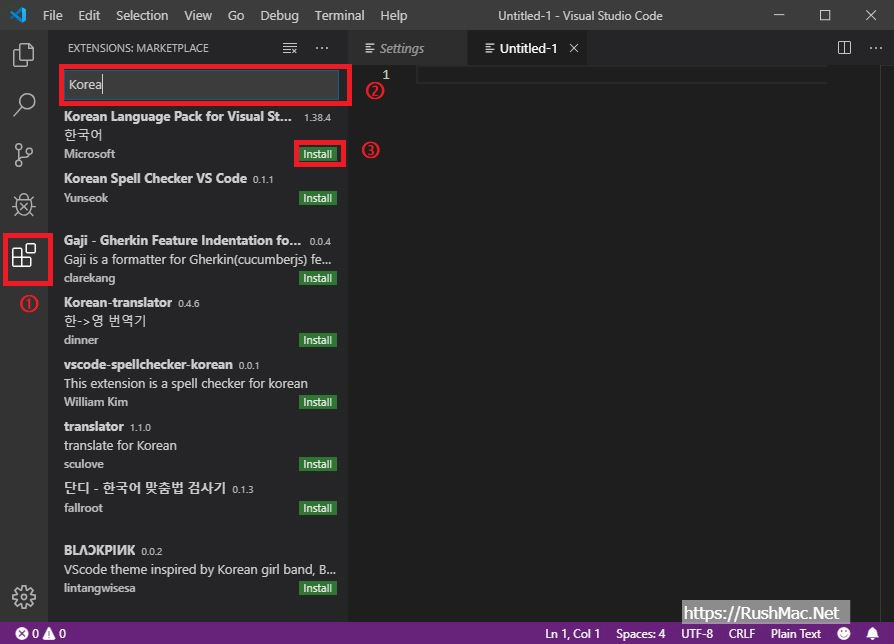Close the Untitled-1 tab
The image size is (894, 644).
pyautogui.click(x=574, y=48)
